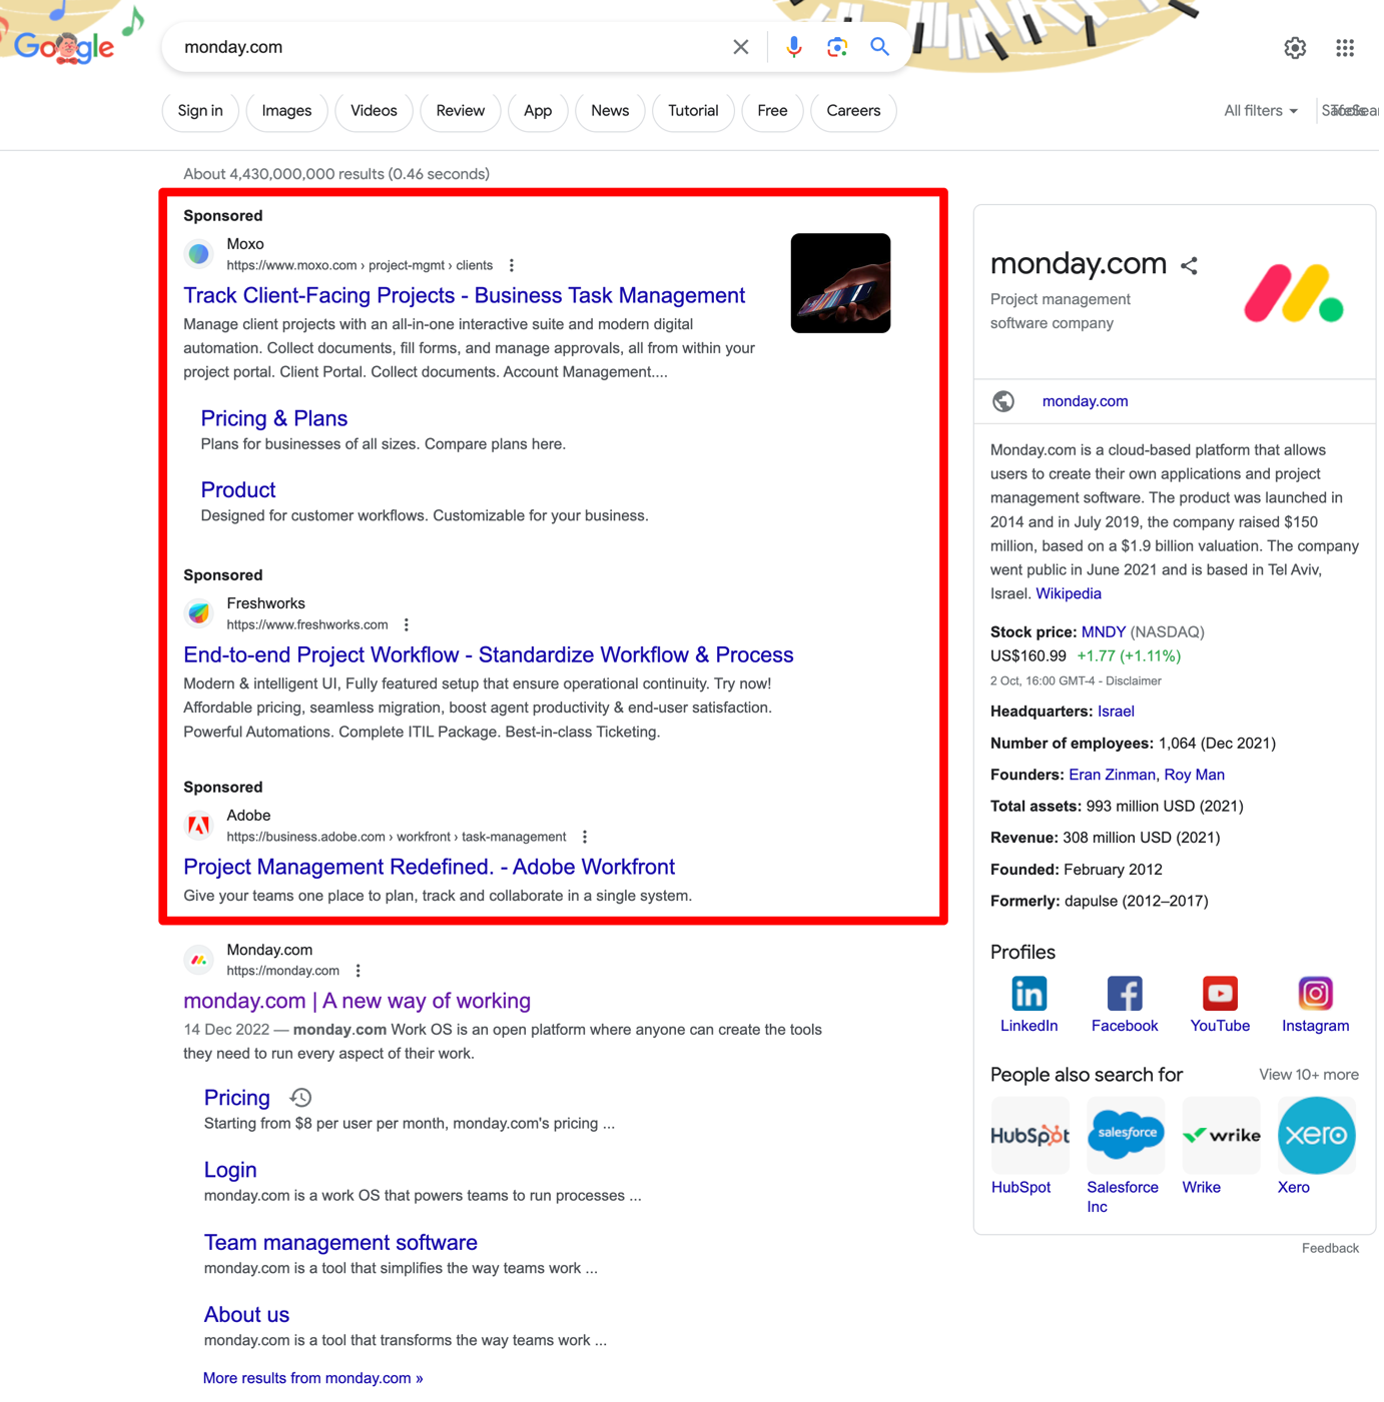This screenshot has width=1384, height=1402.
Task: Open Track Client-Facing Projects ad link
Action: pos(465,296)
